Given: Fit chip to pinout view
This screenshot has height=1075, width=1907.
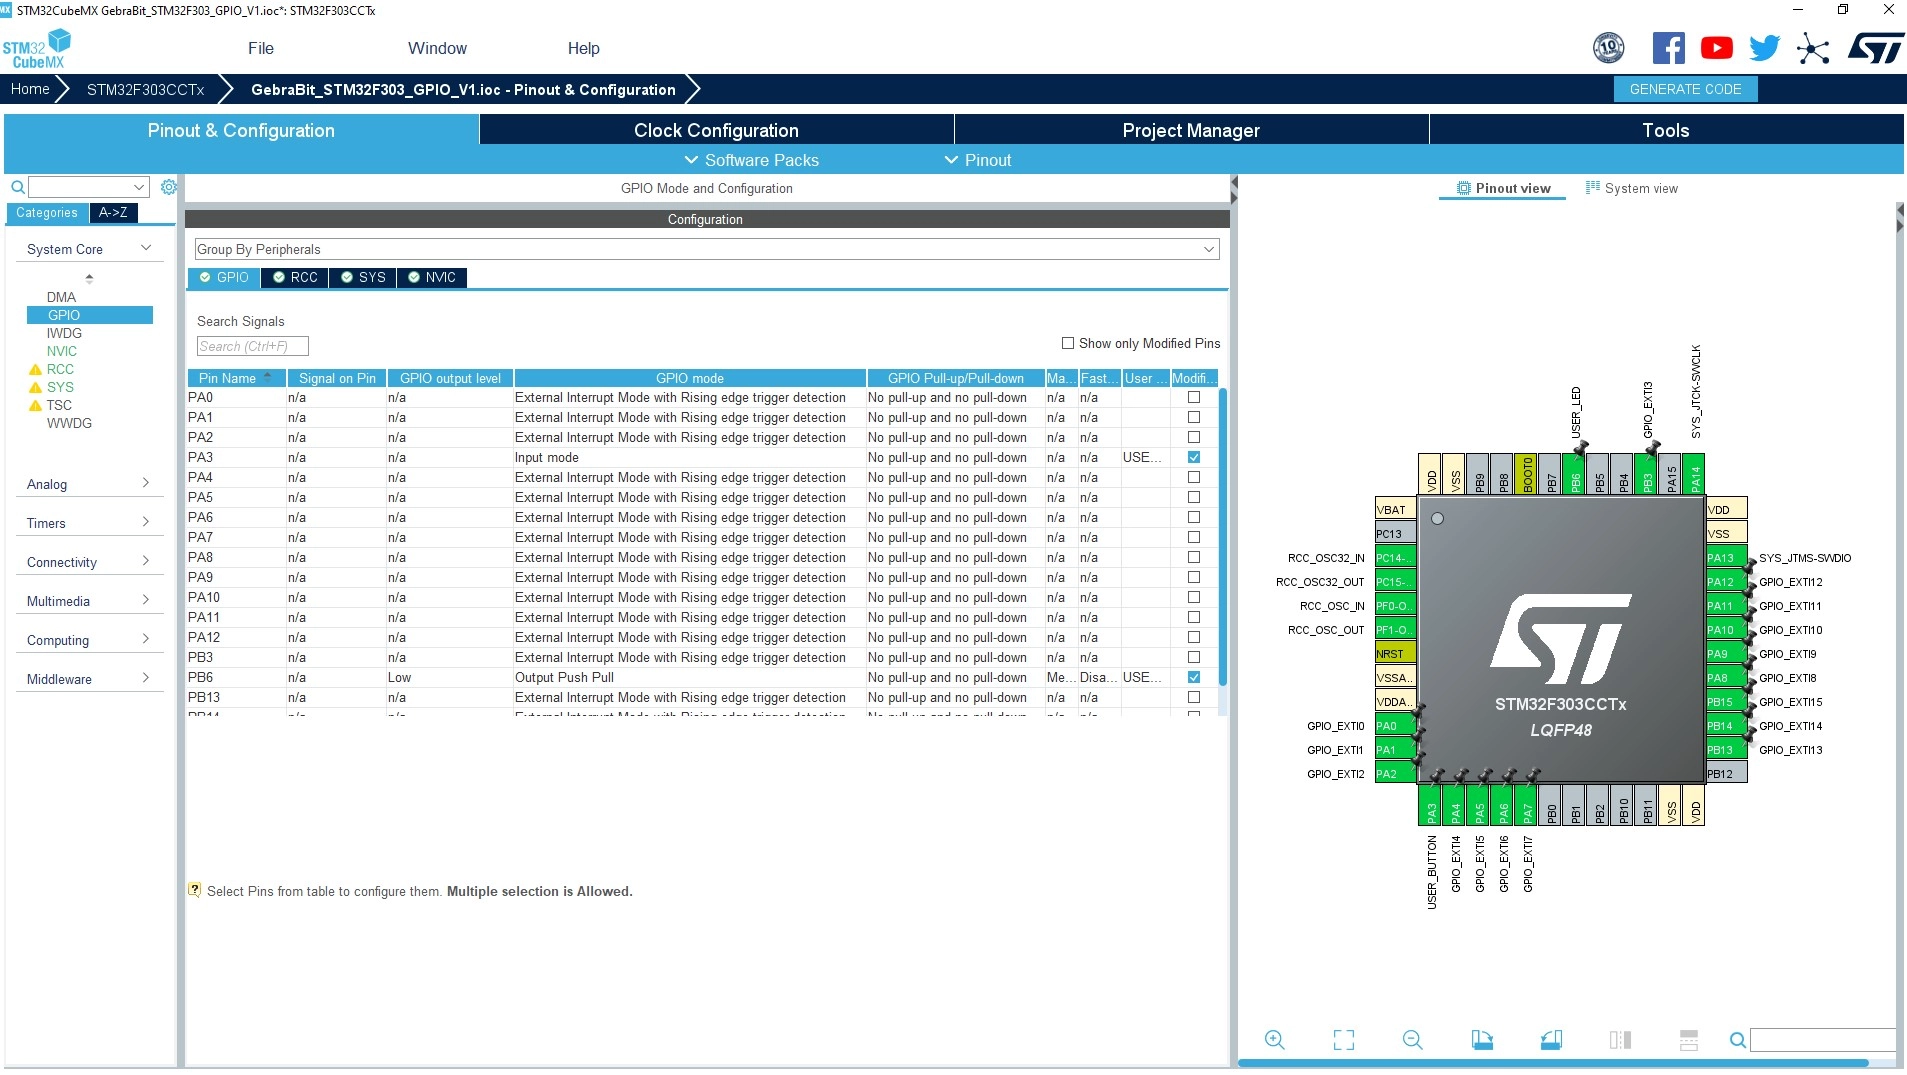Looking at the screenshot, I should tap(1344, 1040).
